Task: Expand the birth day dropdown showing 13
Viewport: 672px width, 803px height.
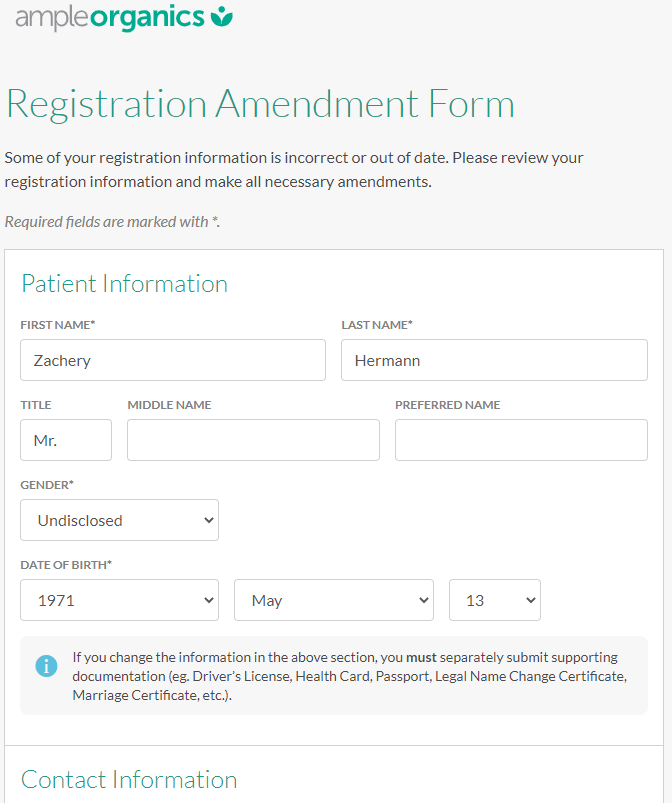Action: coord(494,600)
